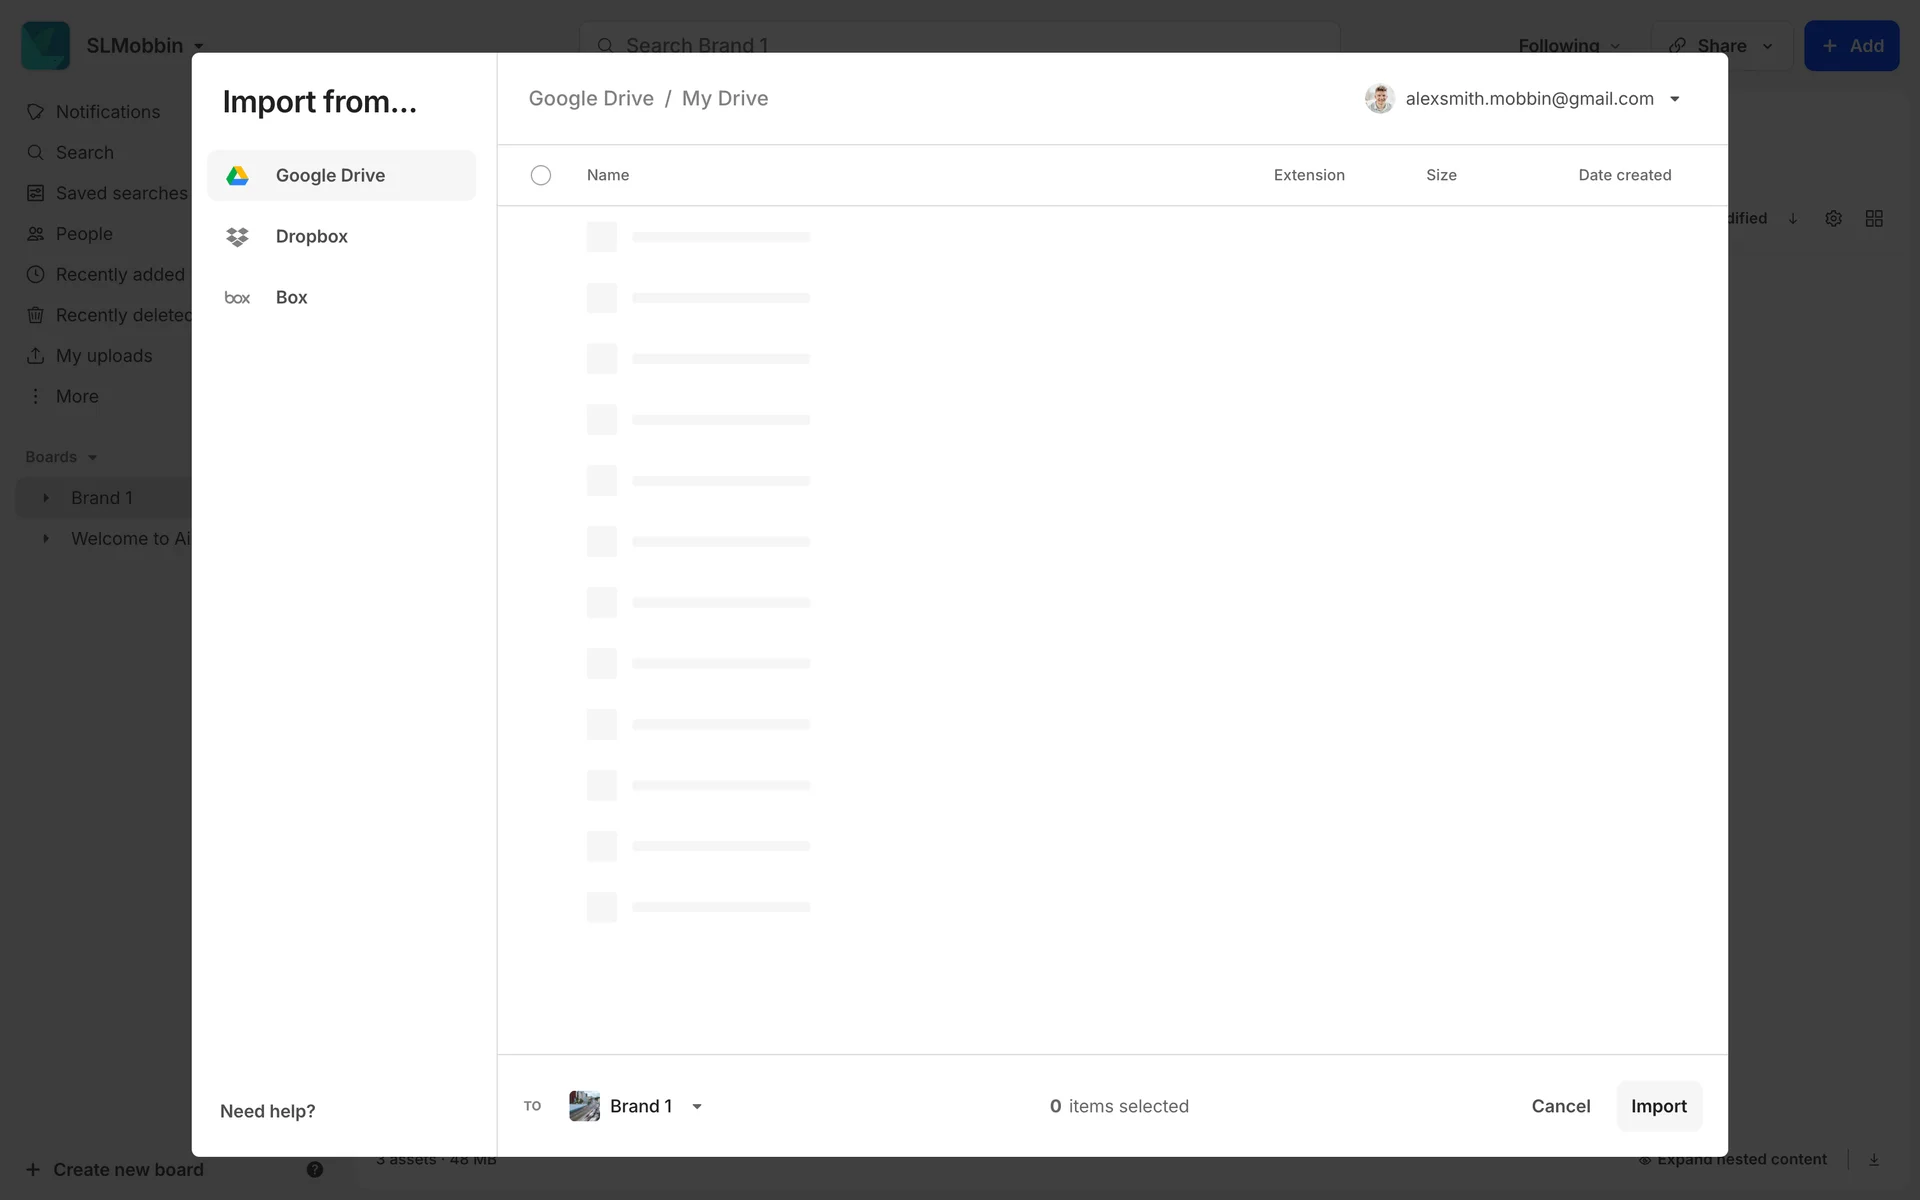The width and height of the screenshot is (1920, 1200).
Task: Click the Google Drive breadcrumb
Action: tap(591, 99)
